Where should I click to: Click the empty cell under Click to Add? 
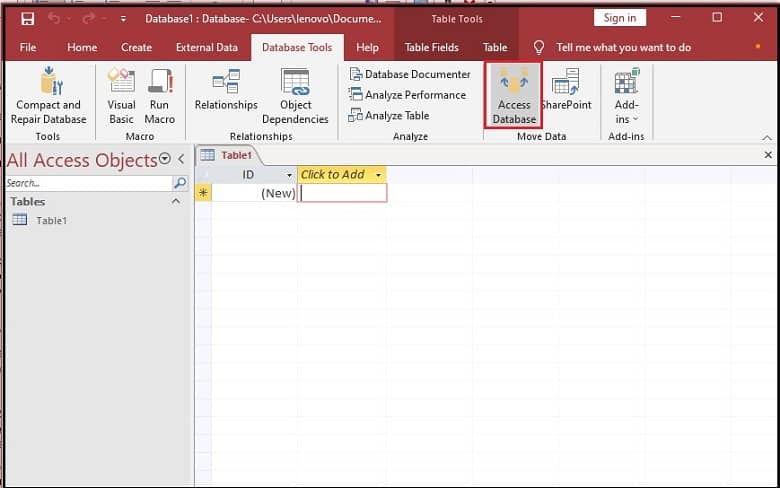(342, 193)
